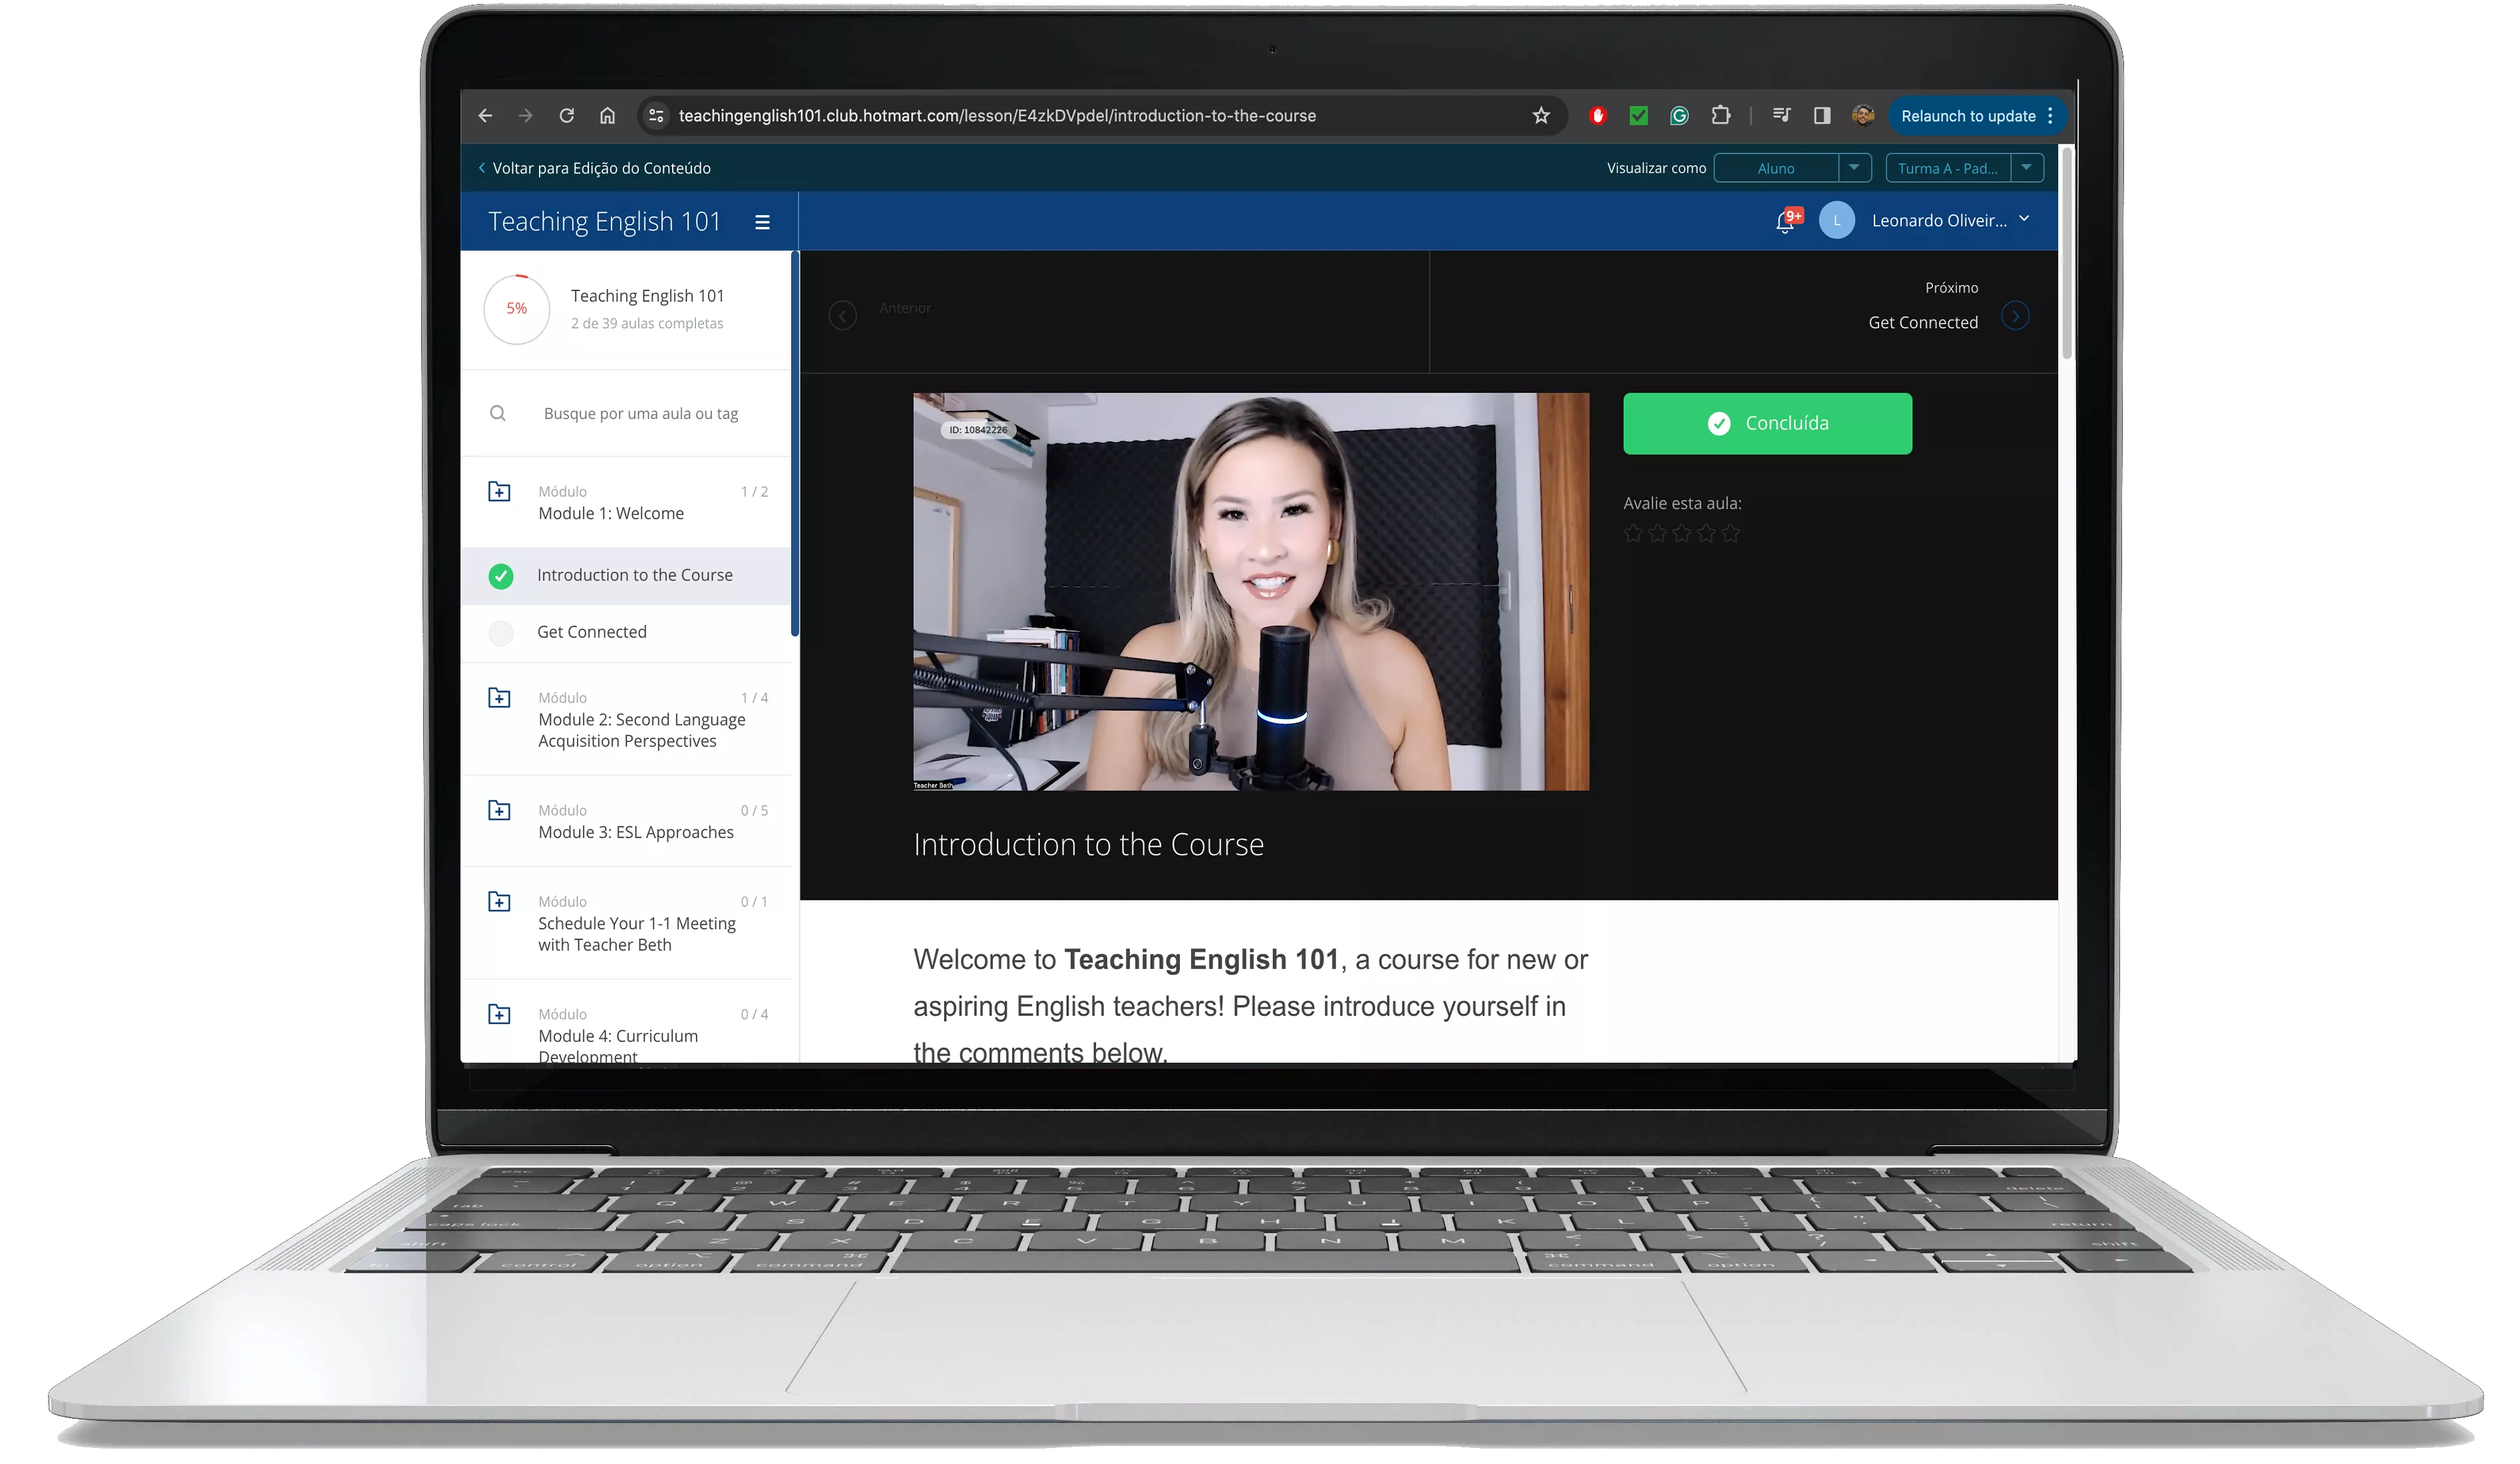Click the Grammarly extension icon
This screenshot has width=2520, height=1464.
pyautogui.click(x=1679, y=116)
